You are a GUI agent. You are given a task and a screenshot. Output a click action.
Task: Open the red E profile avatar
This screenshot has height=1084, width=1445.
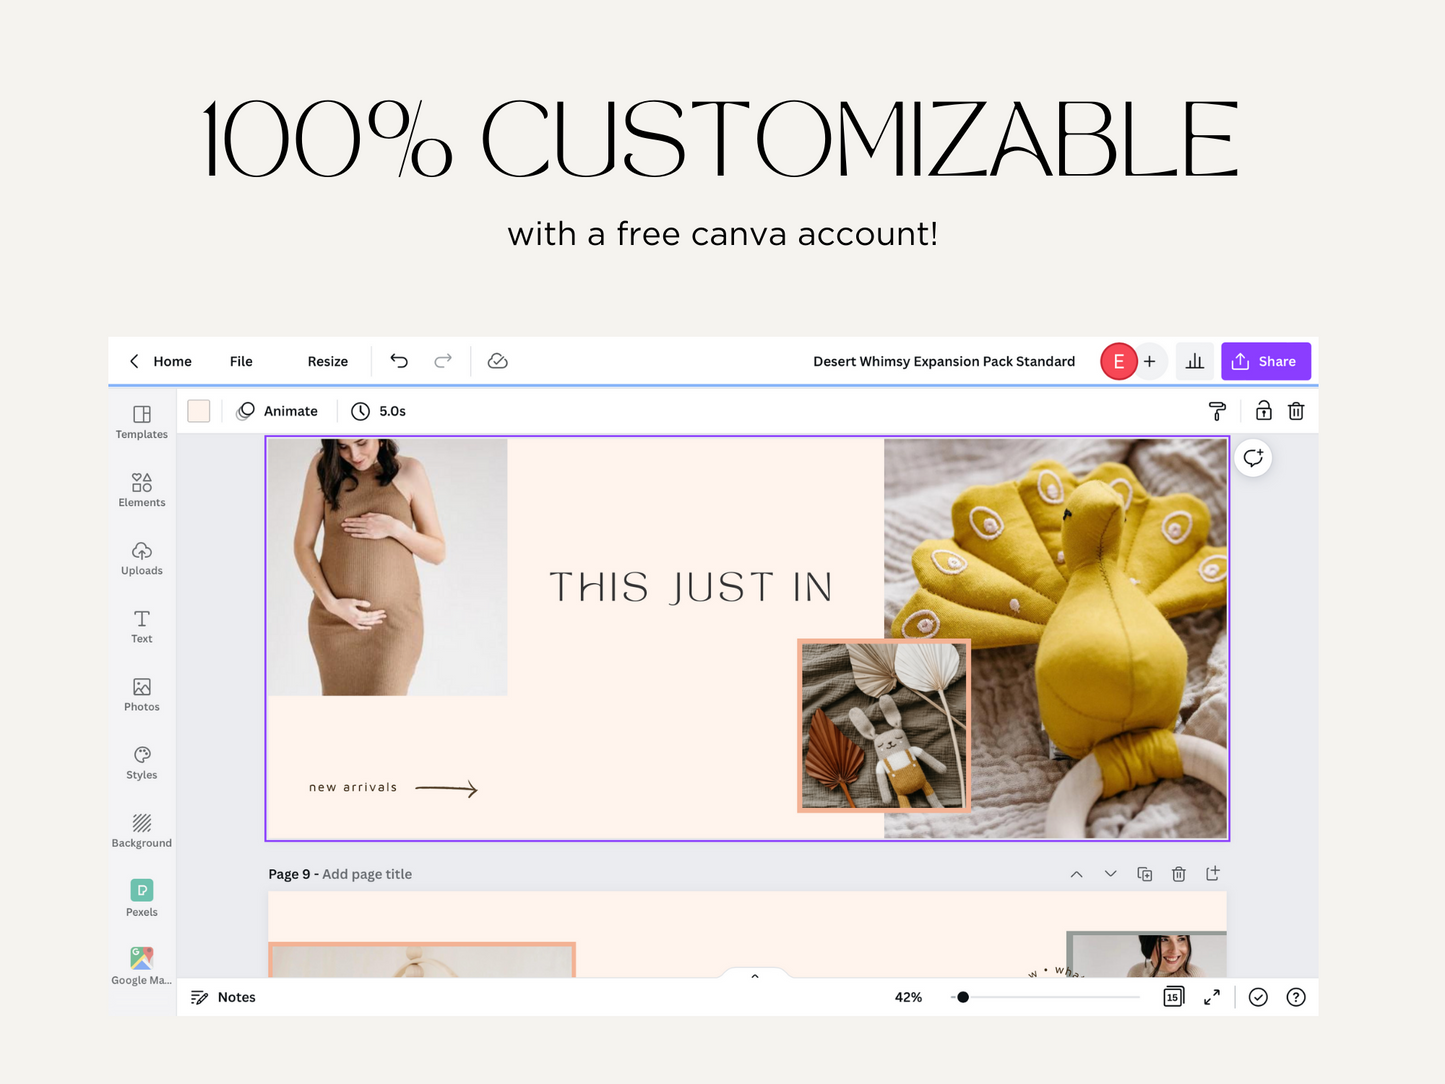(1118, 361)
